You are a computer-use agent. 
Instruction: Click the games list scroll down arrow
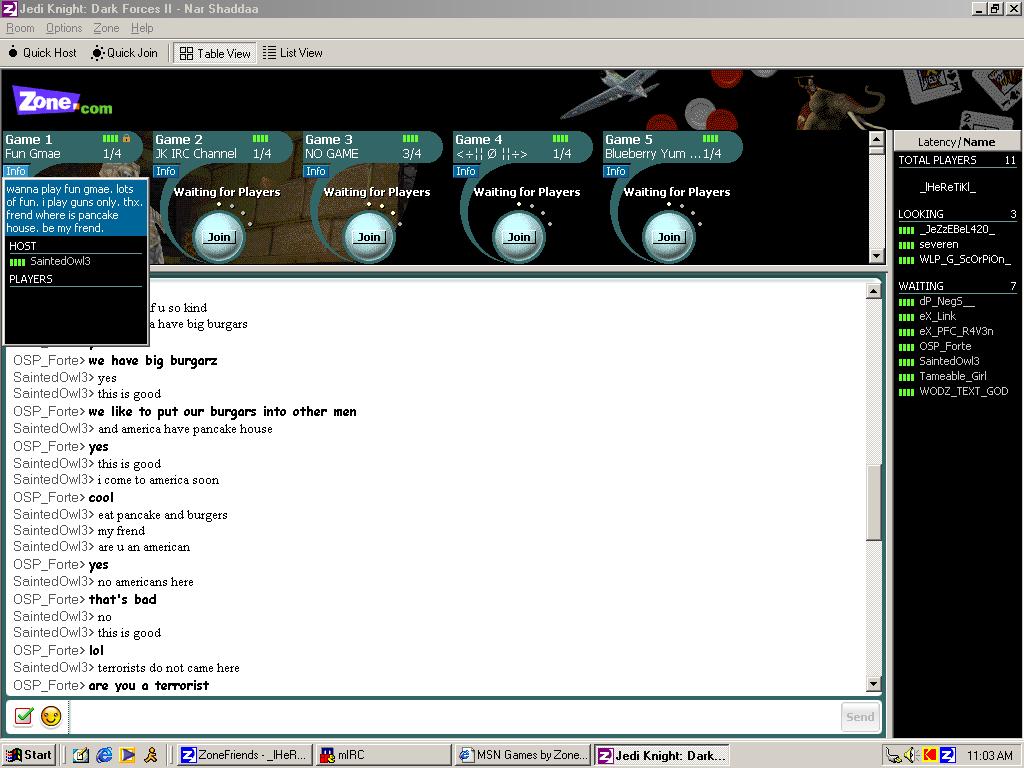coord(876,255)
